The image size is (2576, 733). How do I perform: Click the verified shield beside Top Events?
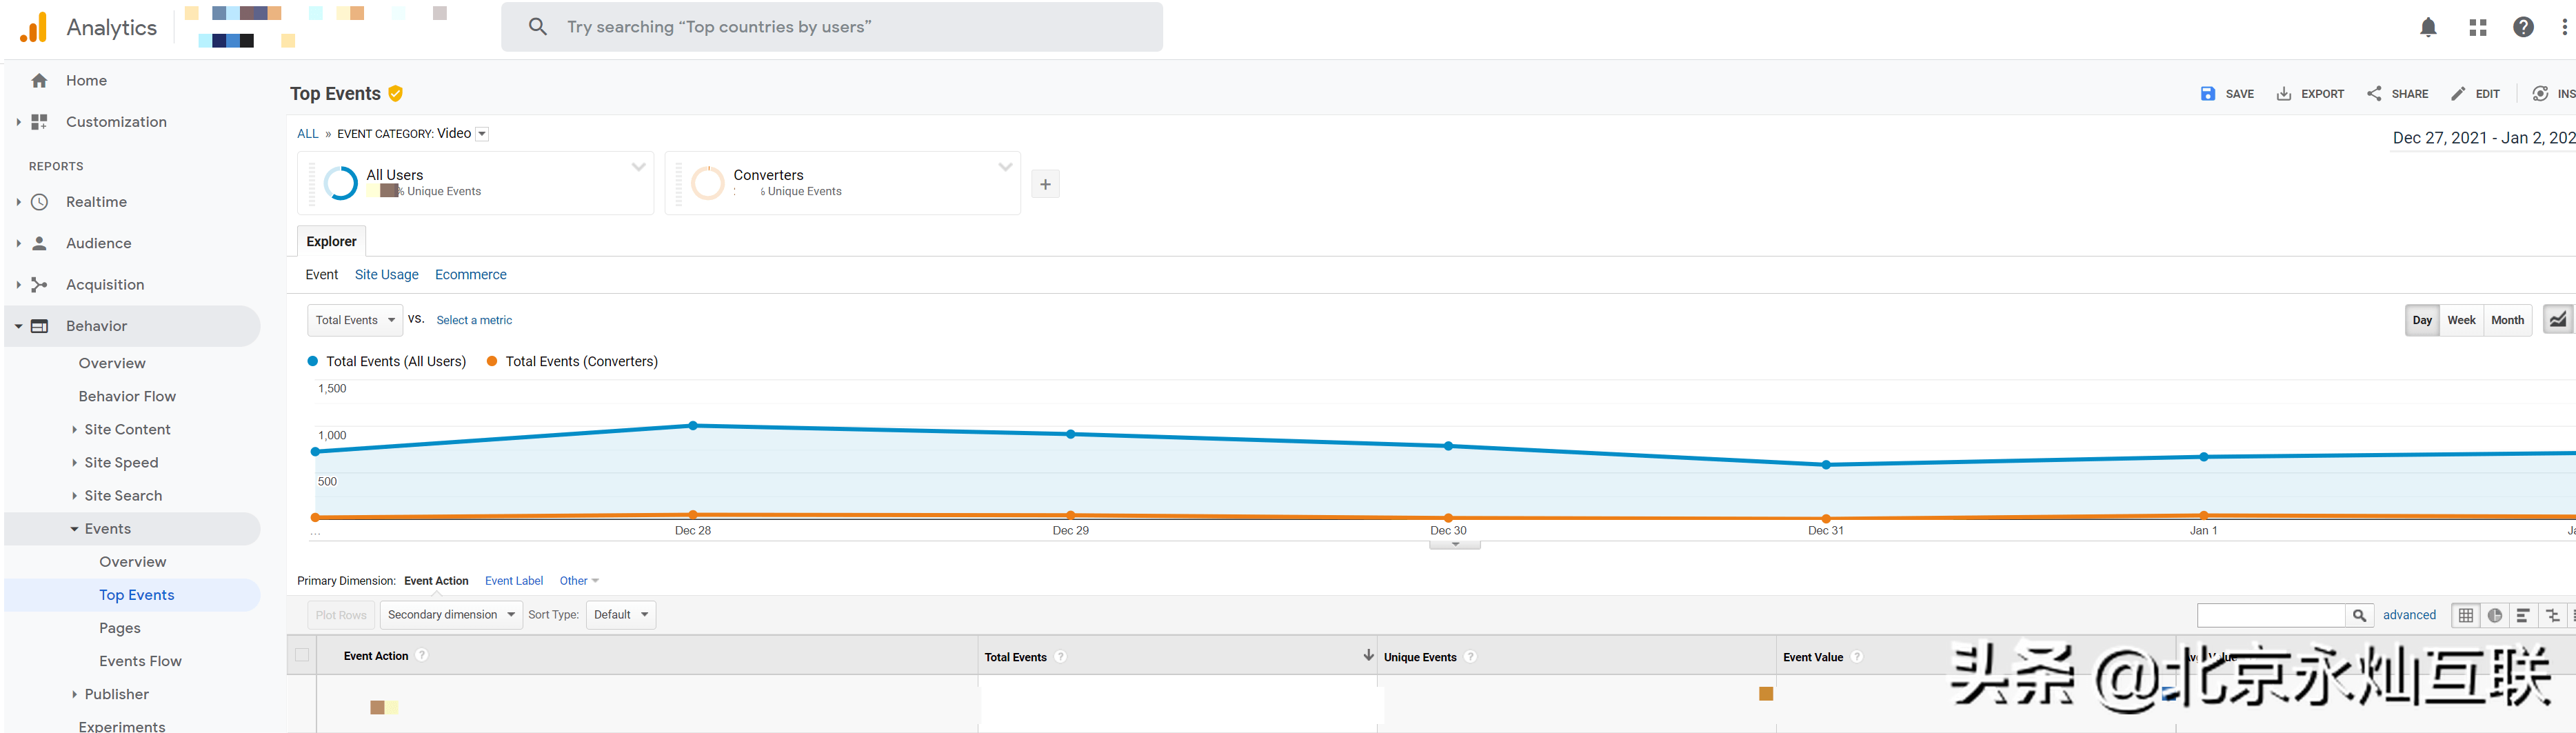pyautogui.click(x=396, y=94)
